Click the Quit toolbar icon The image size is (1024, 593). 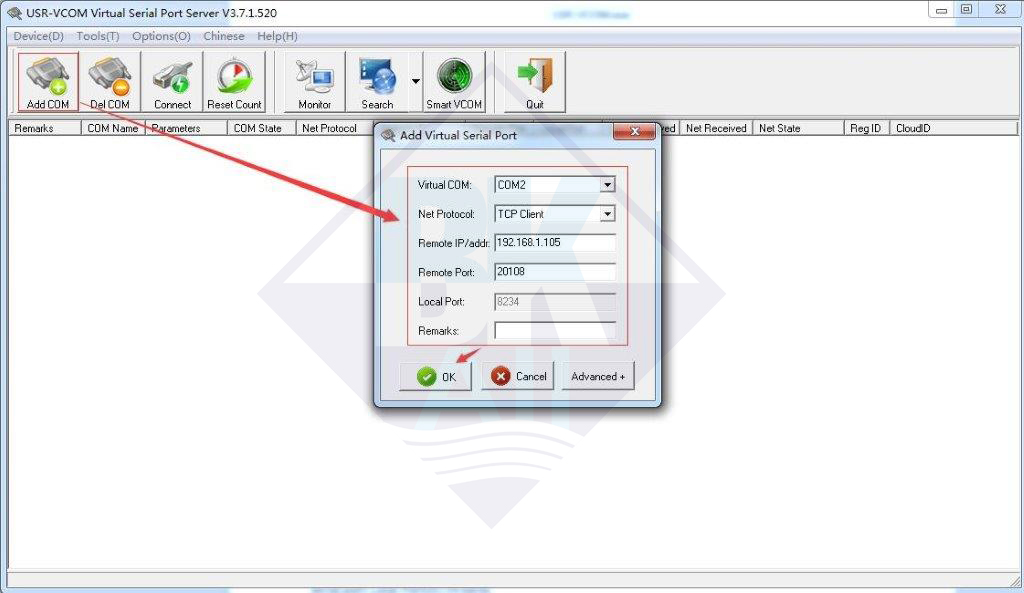pos(534,82)
